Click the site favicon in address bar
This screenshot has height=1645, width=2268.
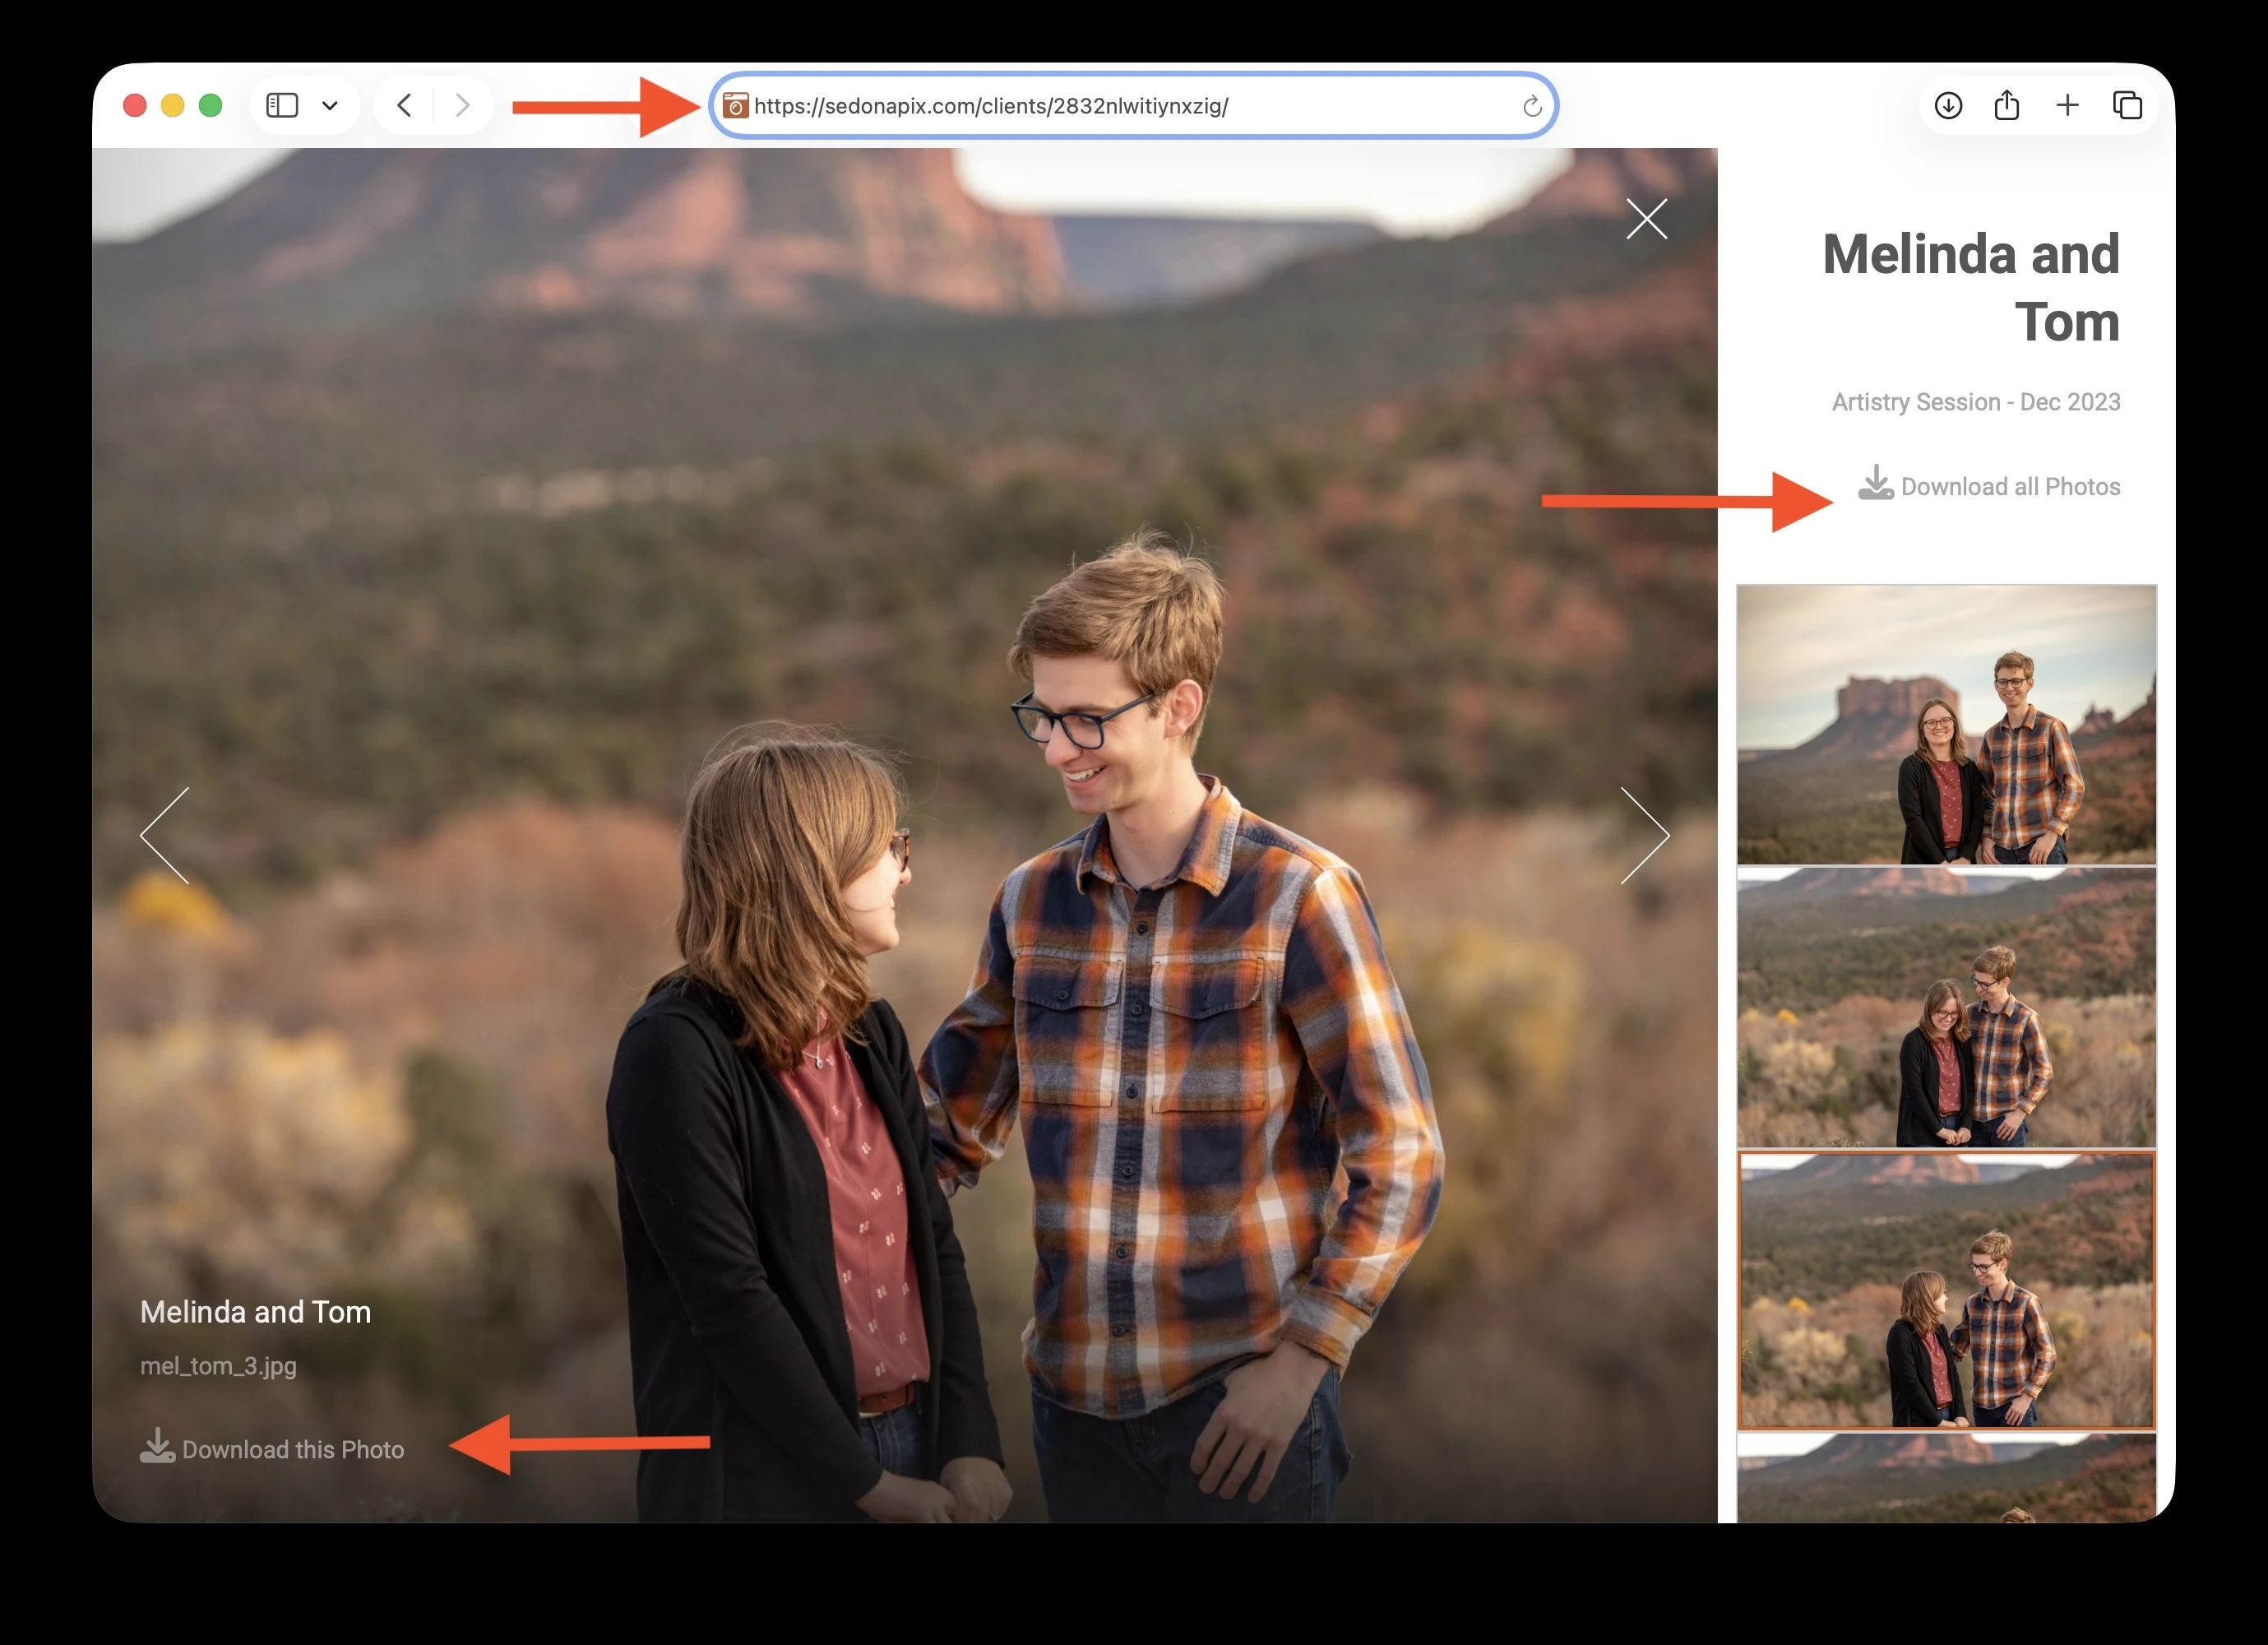(x=735, y=105)
